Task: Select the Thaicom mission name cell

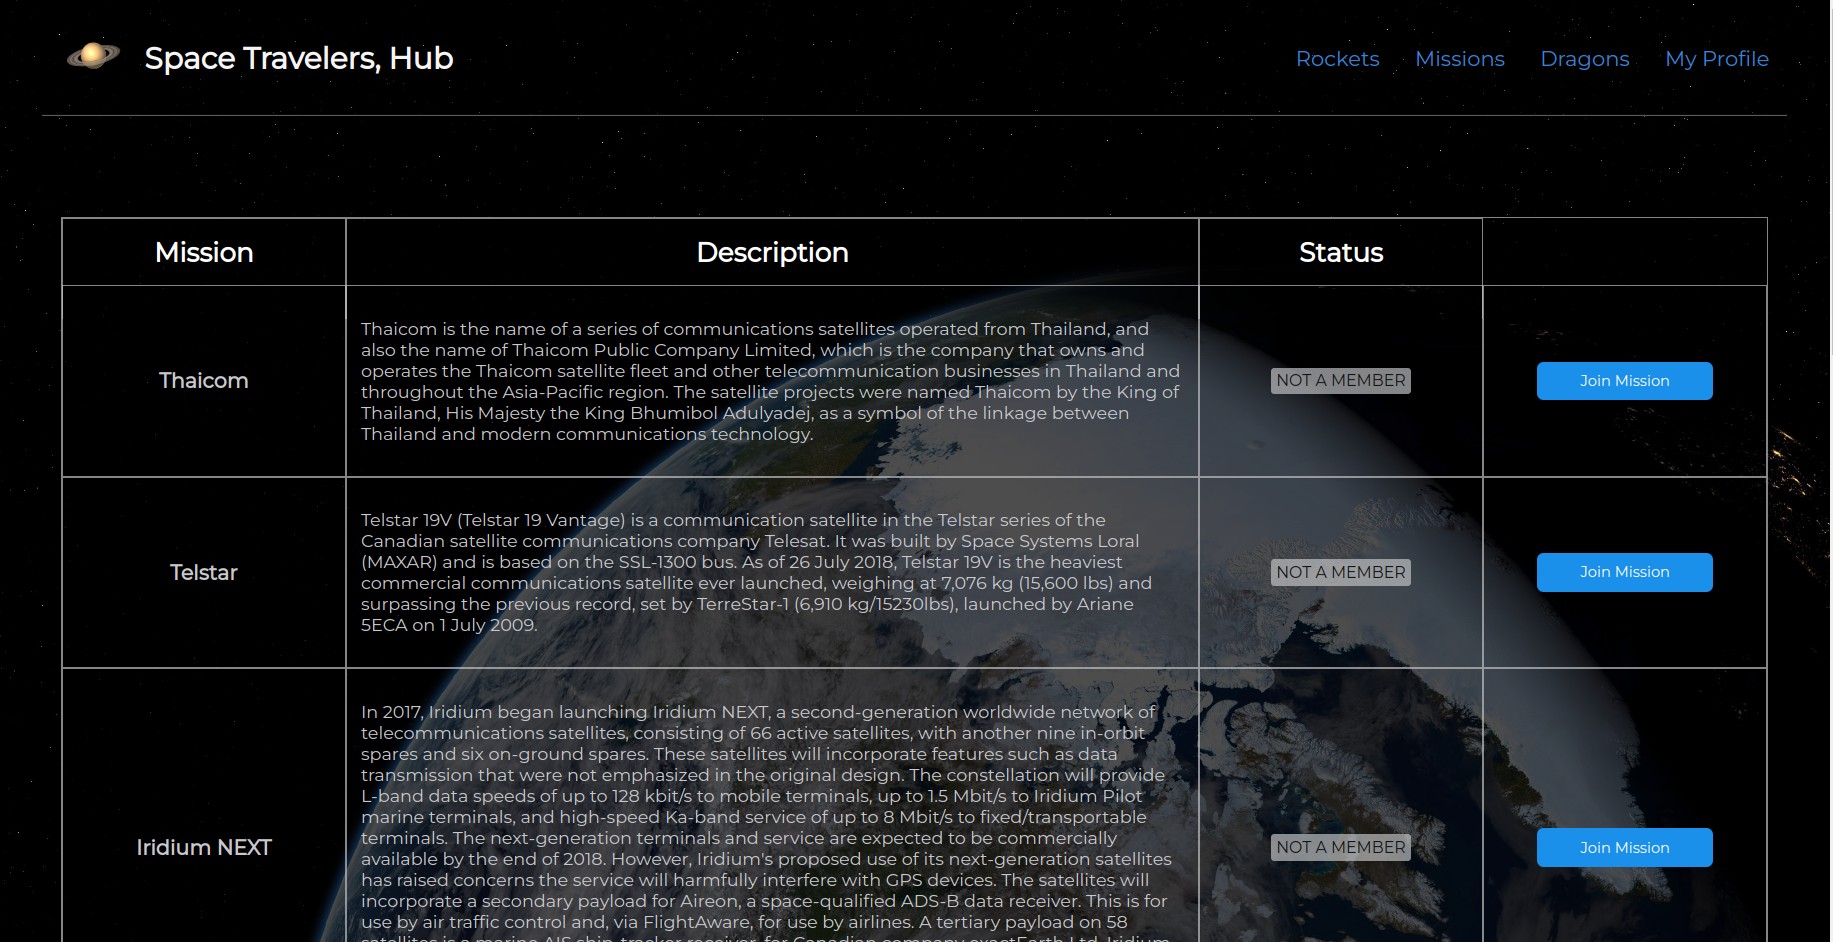Action: pyautogui.click(x=204, y=381)
